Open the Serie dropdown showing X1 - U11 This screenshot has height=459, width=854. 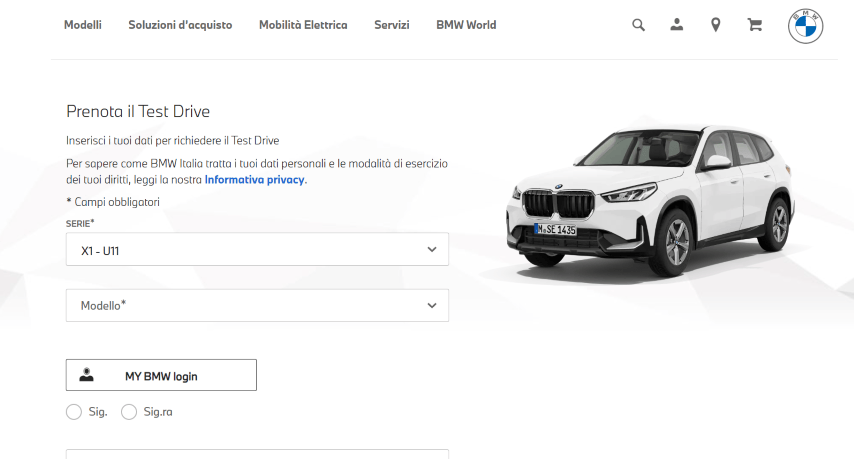(257, 249)
